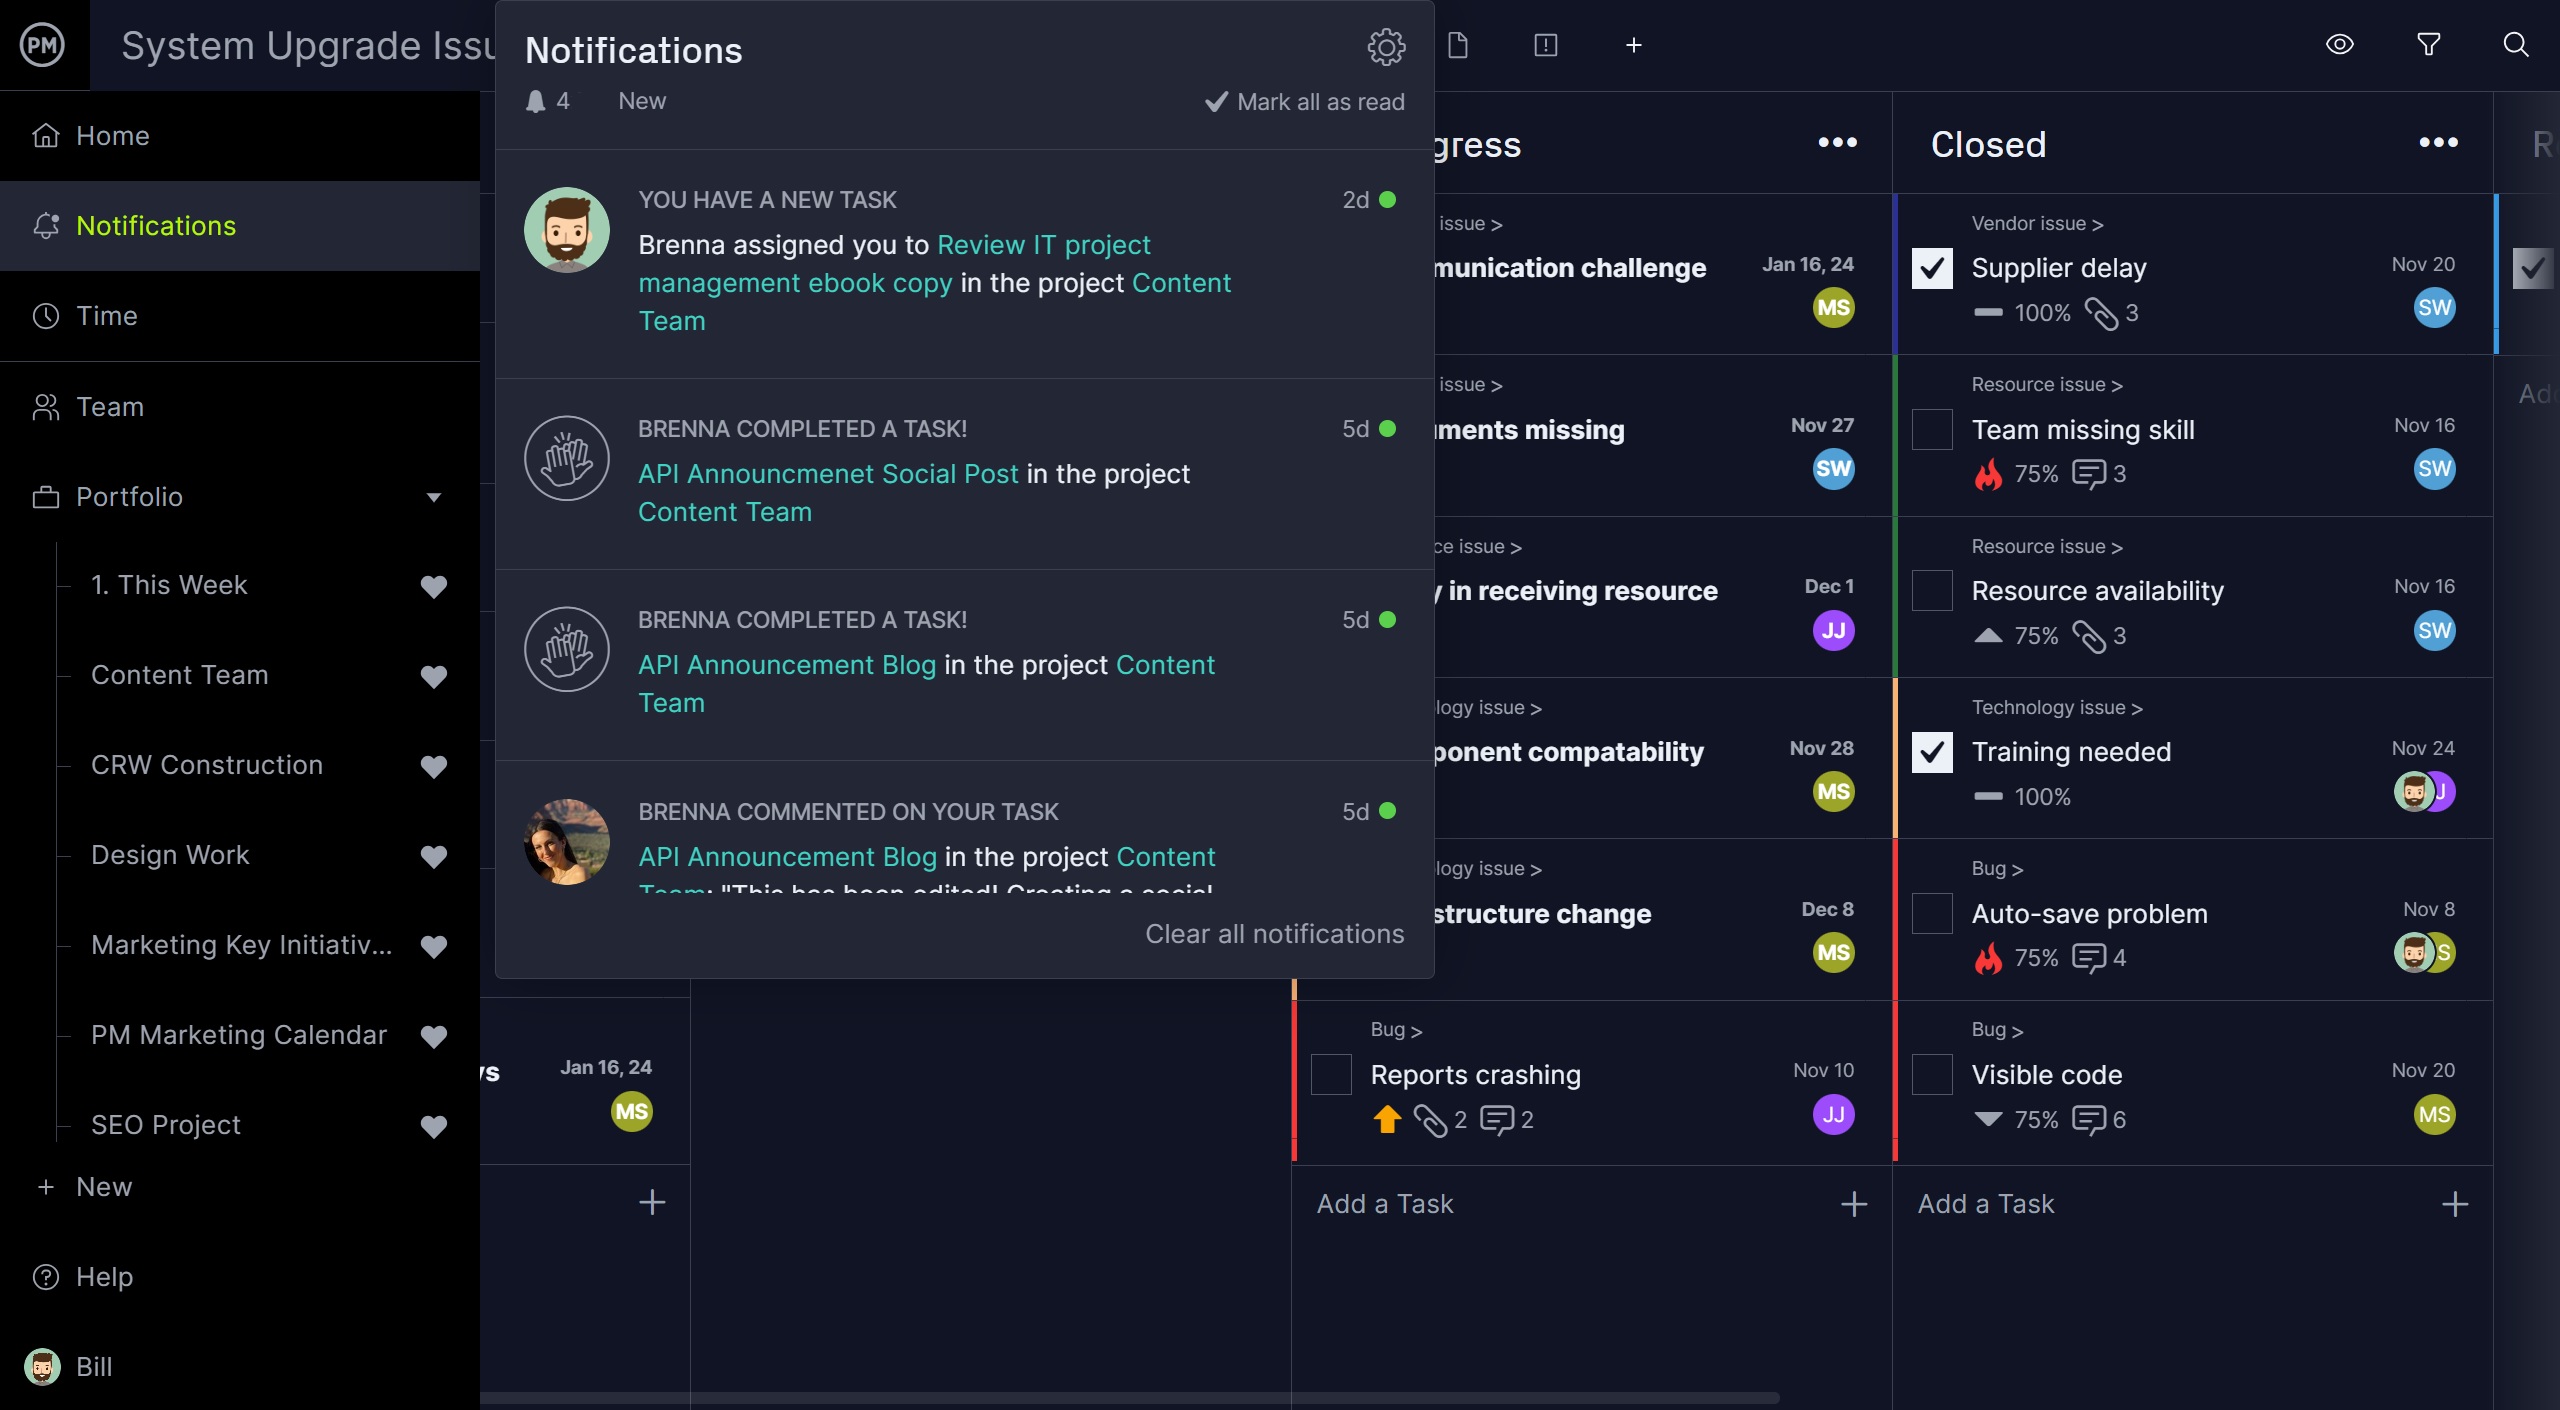The width and height of the screenshot is (2560, 1410).
Task: Click the high-five icon on API Announcement Blog completed notification
Action: tap(567, 649)
